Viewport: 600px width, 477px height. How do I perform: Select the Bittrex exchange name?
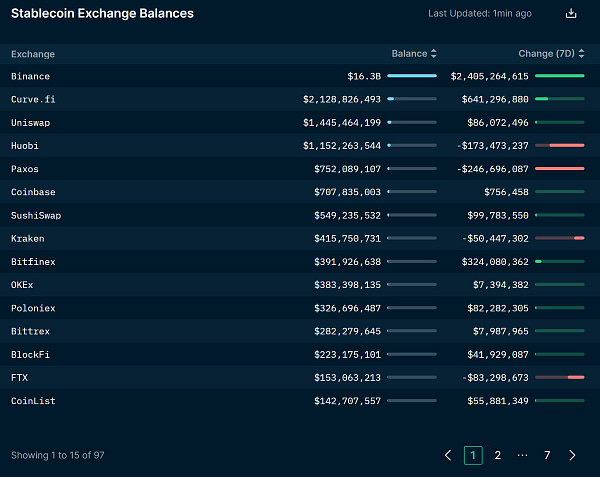[x=30, y=331]
